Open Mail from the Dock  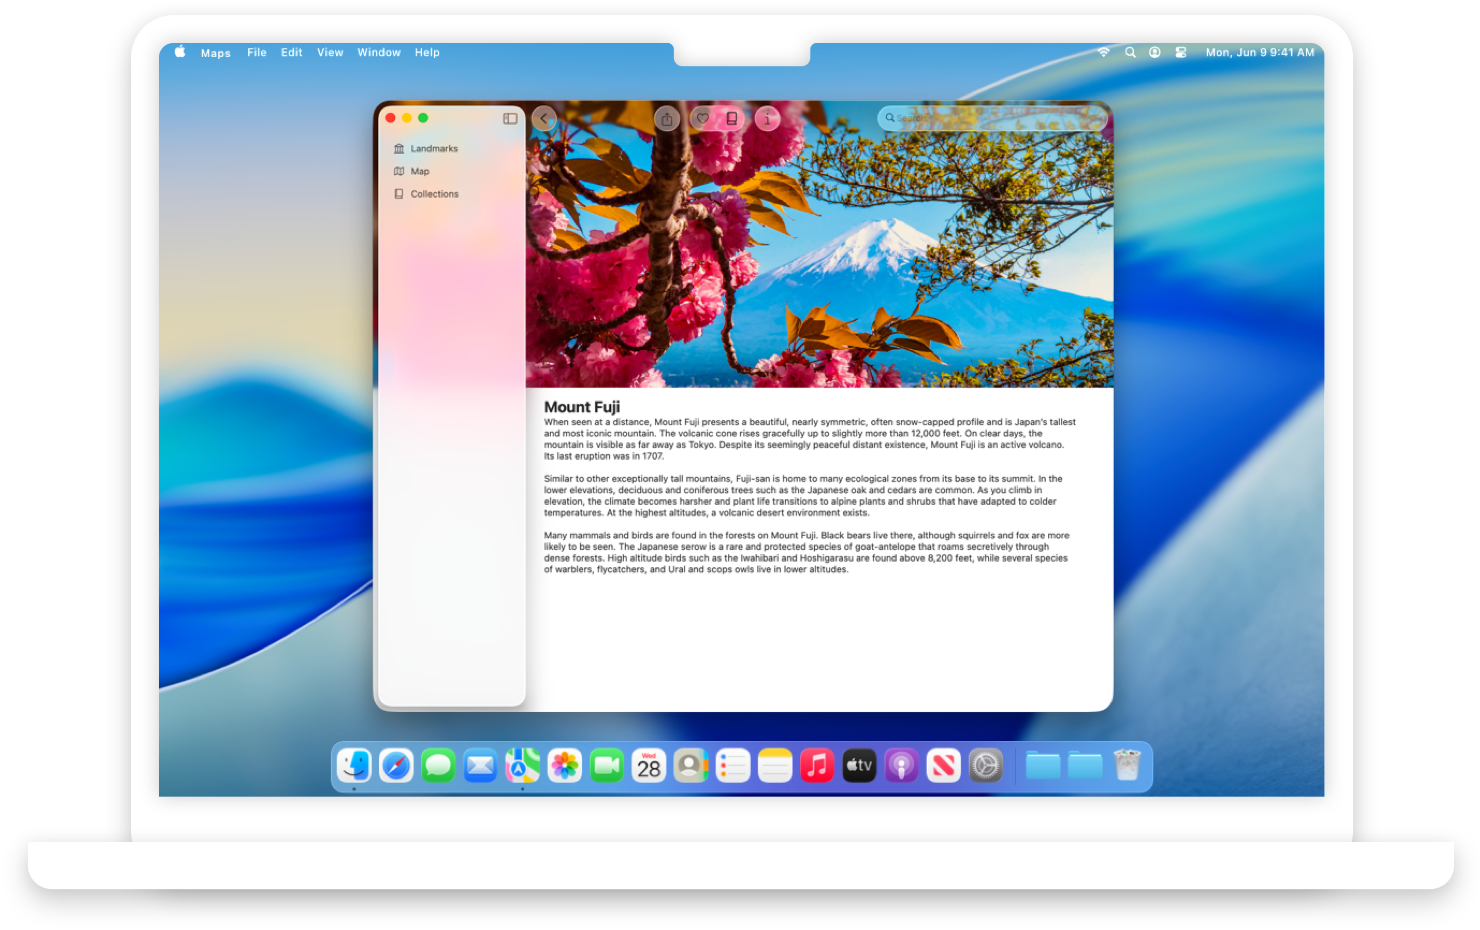click(480, 766)
